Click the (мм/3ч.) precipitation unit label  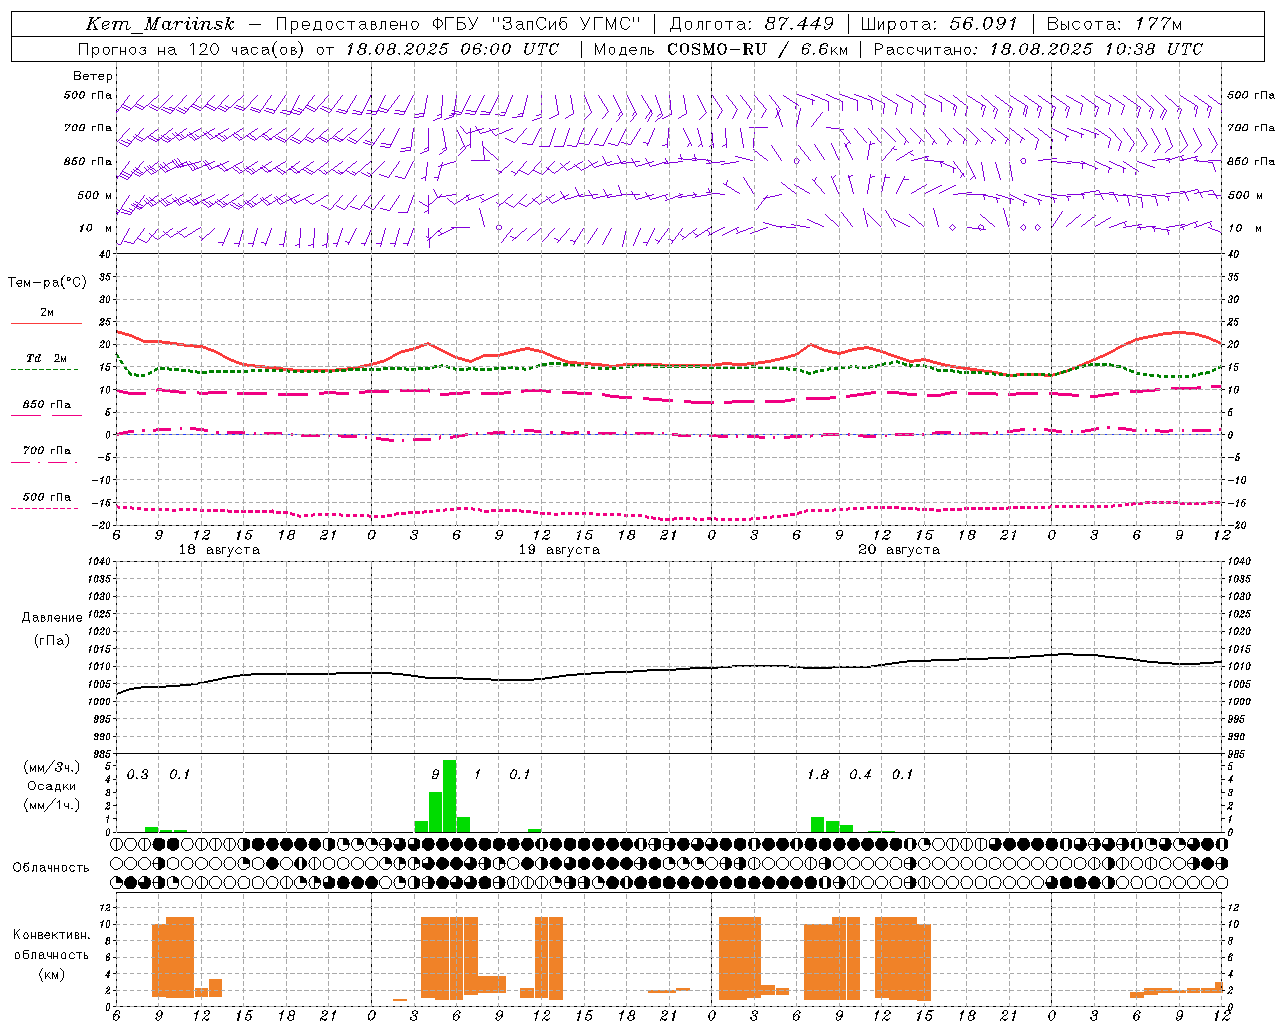(51, 768)
